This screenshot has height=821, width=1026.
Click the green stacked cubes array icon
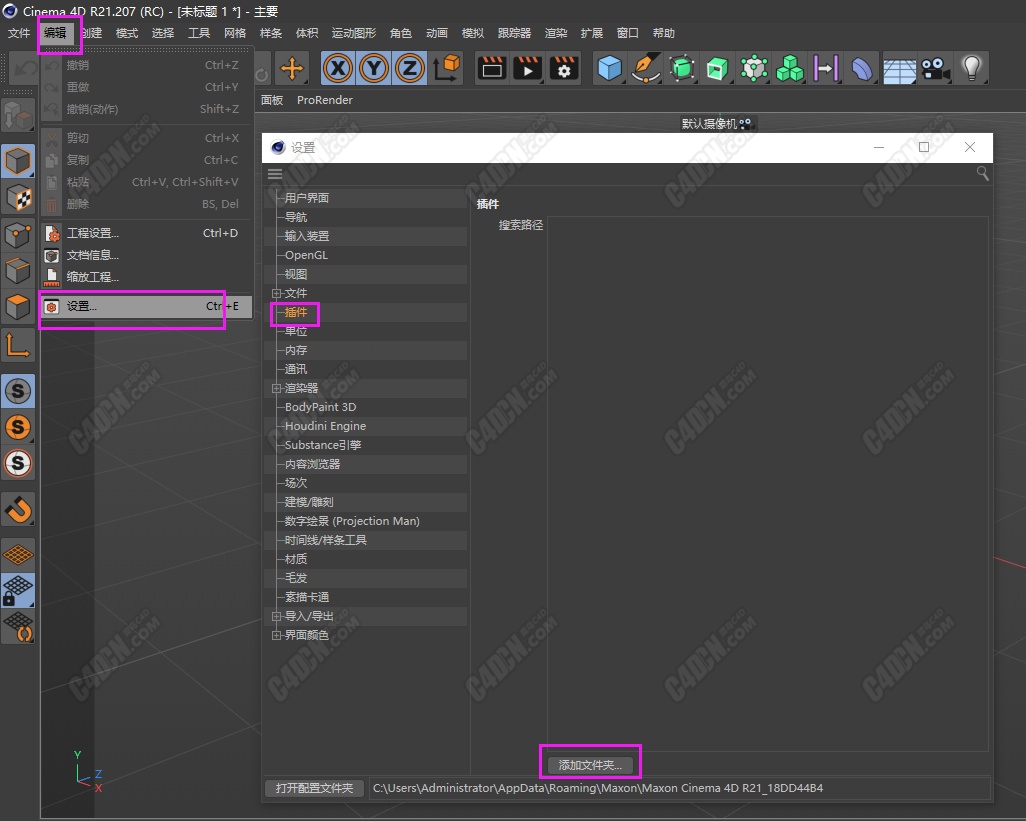pyautogui.click(x=790, y=68)
